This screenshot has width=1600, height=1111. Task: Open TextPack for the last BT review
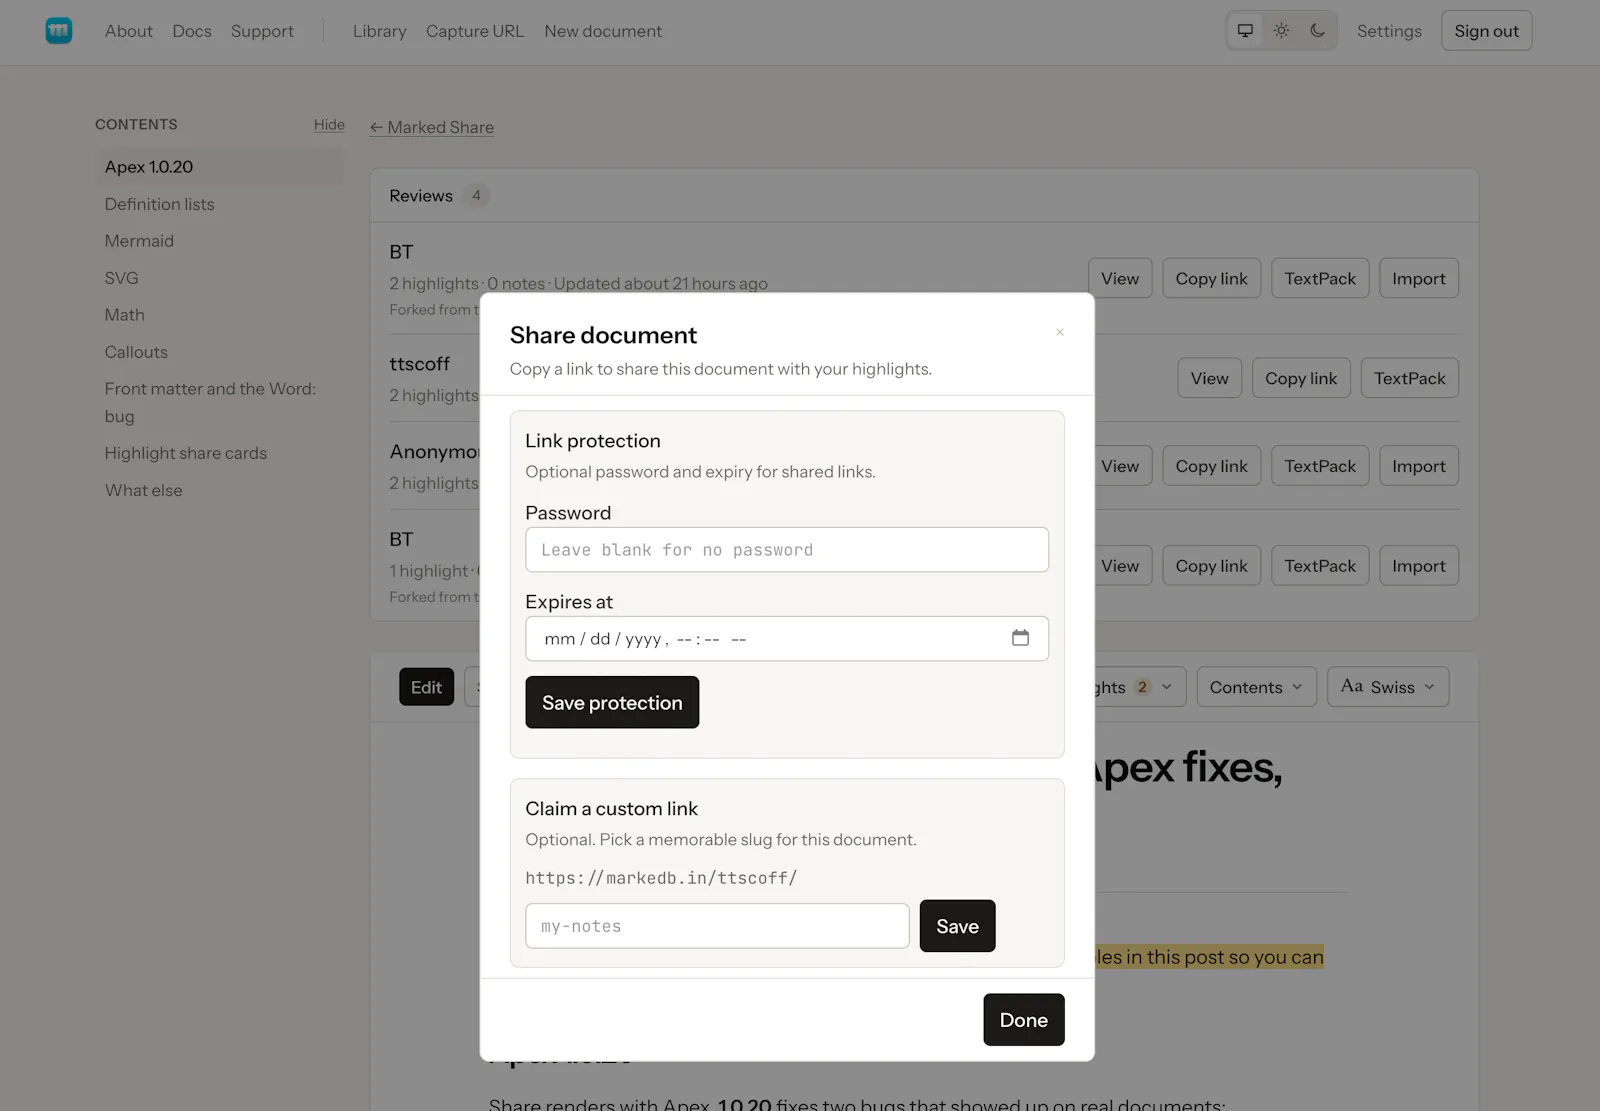tap(1320, 566)
